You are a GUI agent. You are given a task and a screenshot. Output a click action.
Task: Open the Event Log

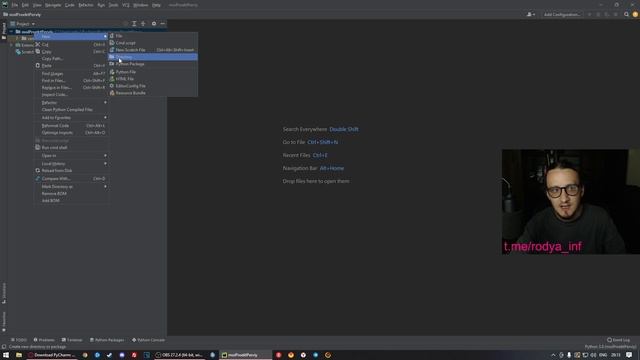coord(619,340)
